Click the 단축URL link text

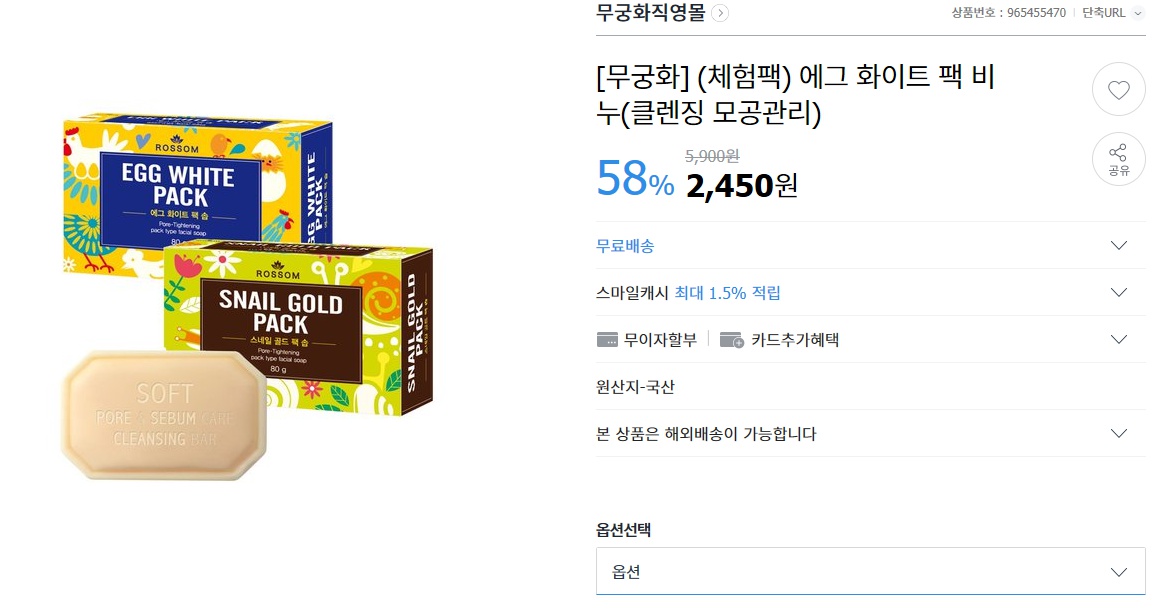1103,13
